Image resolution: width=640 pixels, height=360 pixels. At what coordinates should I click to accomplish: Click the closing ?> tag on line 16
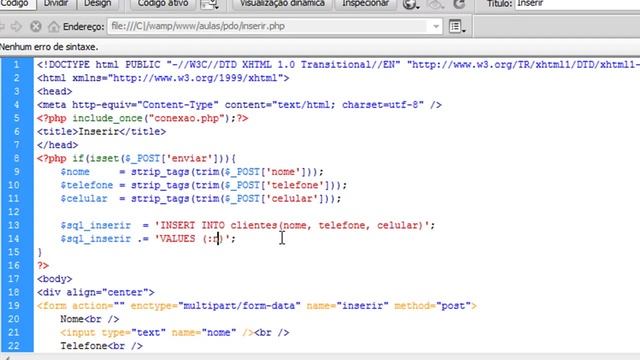click(x=43, y=266)
